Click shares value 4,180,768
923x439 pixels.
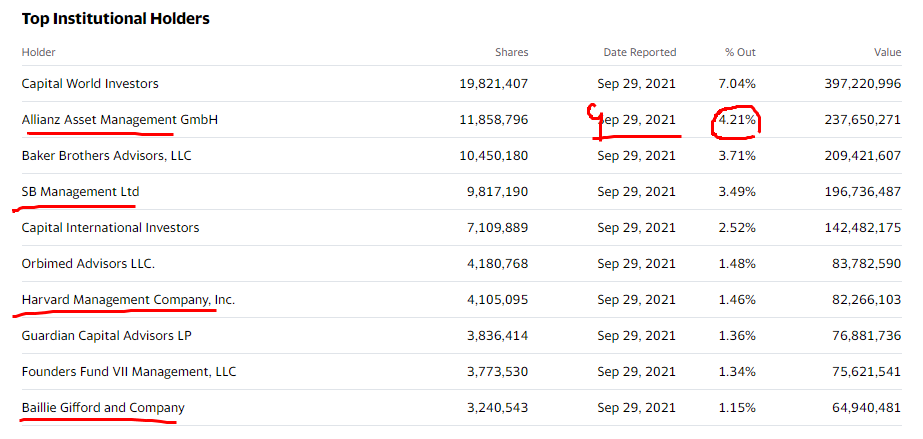pyautogui.click(x=497, y=264)
